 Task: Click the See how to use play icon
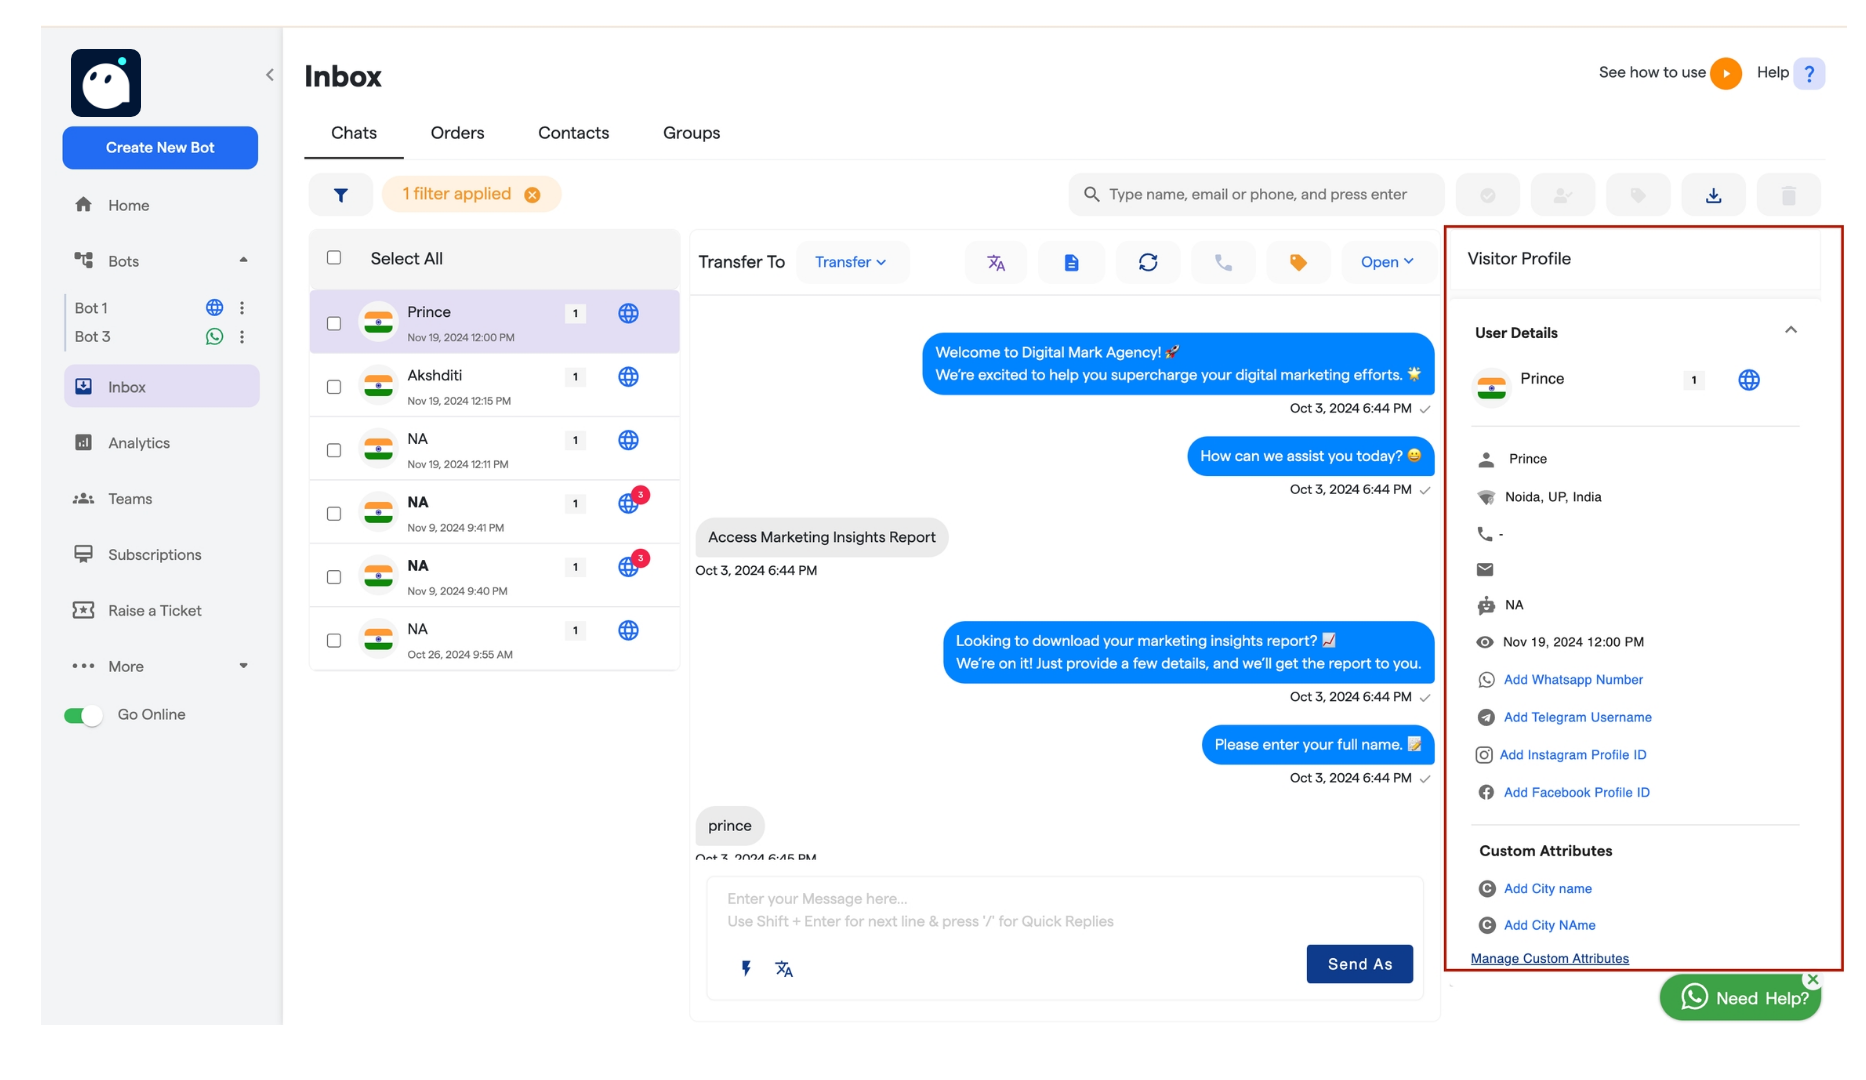pos(1726,73)
